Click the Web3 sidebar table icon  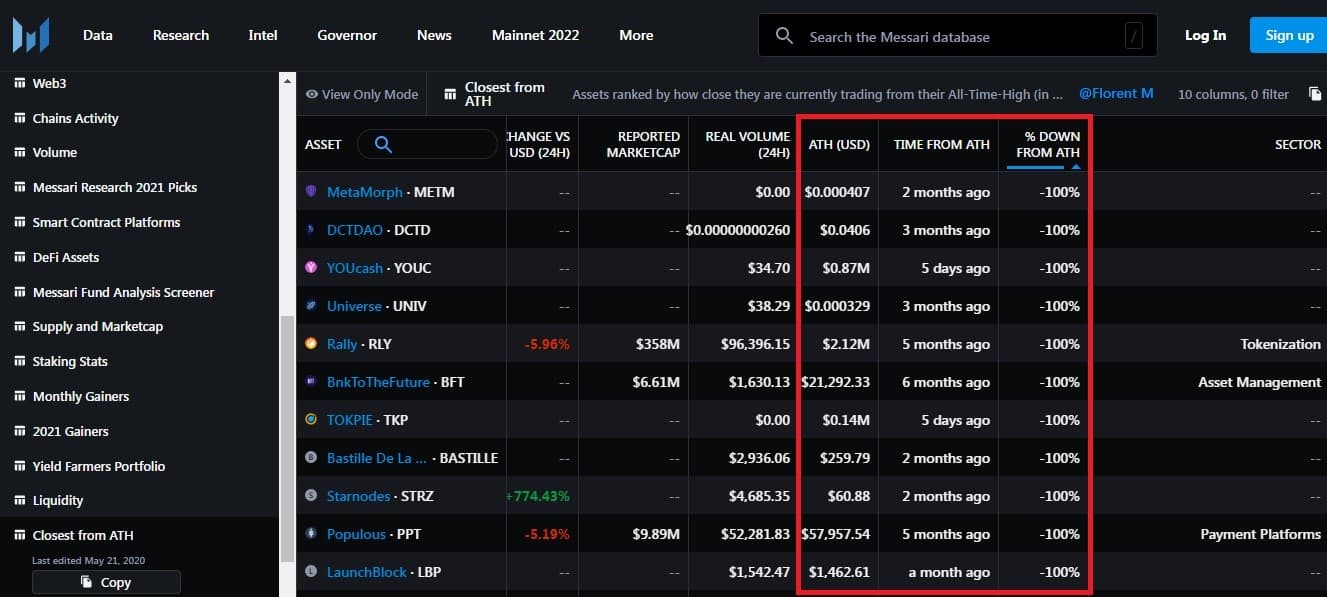coord(20,84)
